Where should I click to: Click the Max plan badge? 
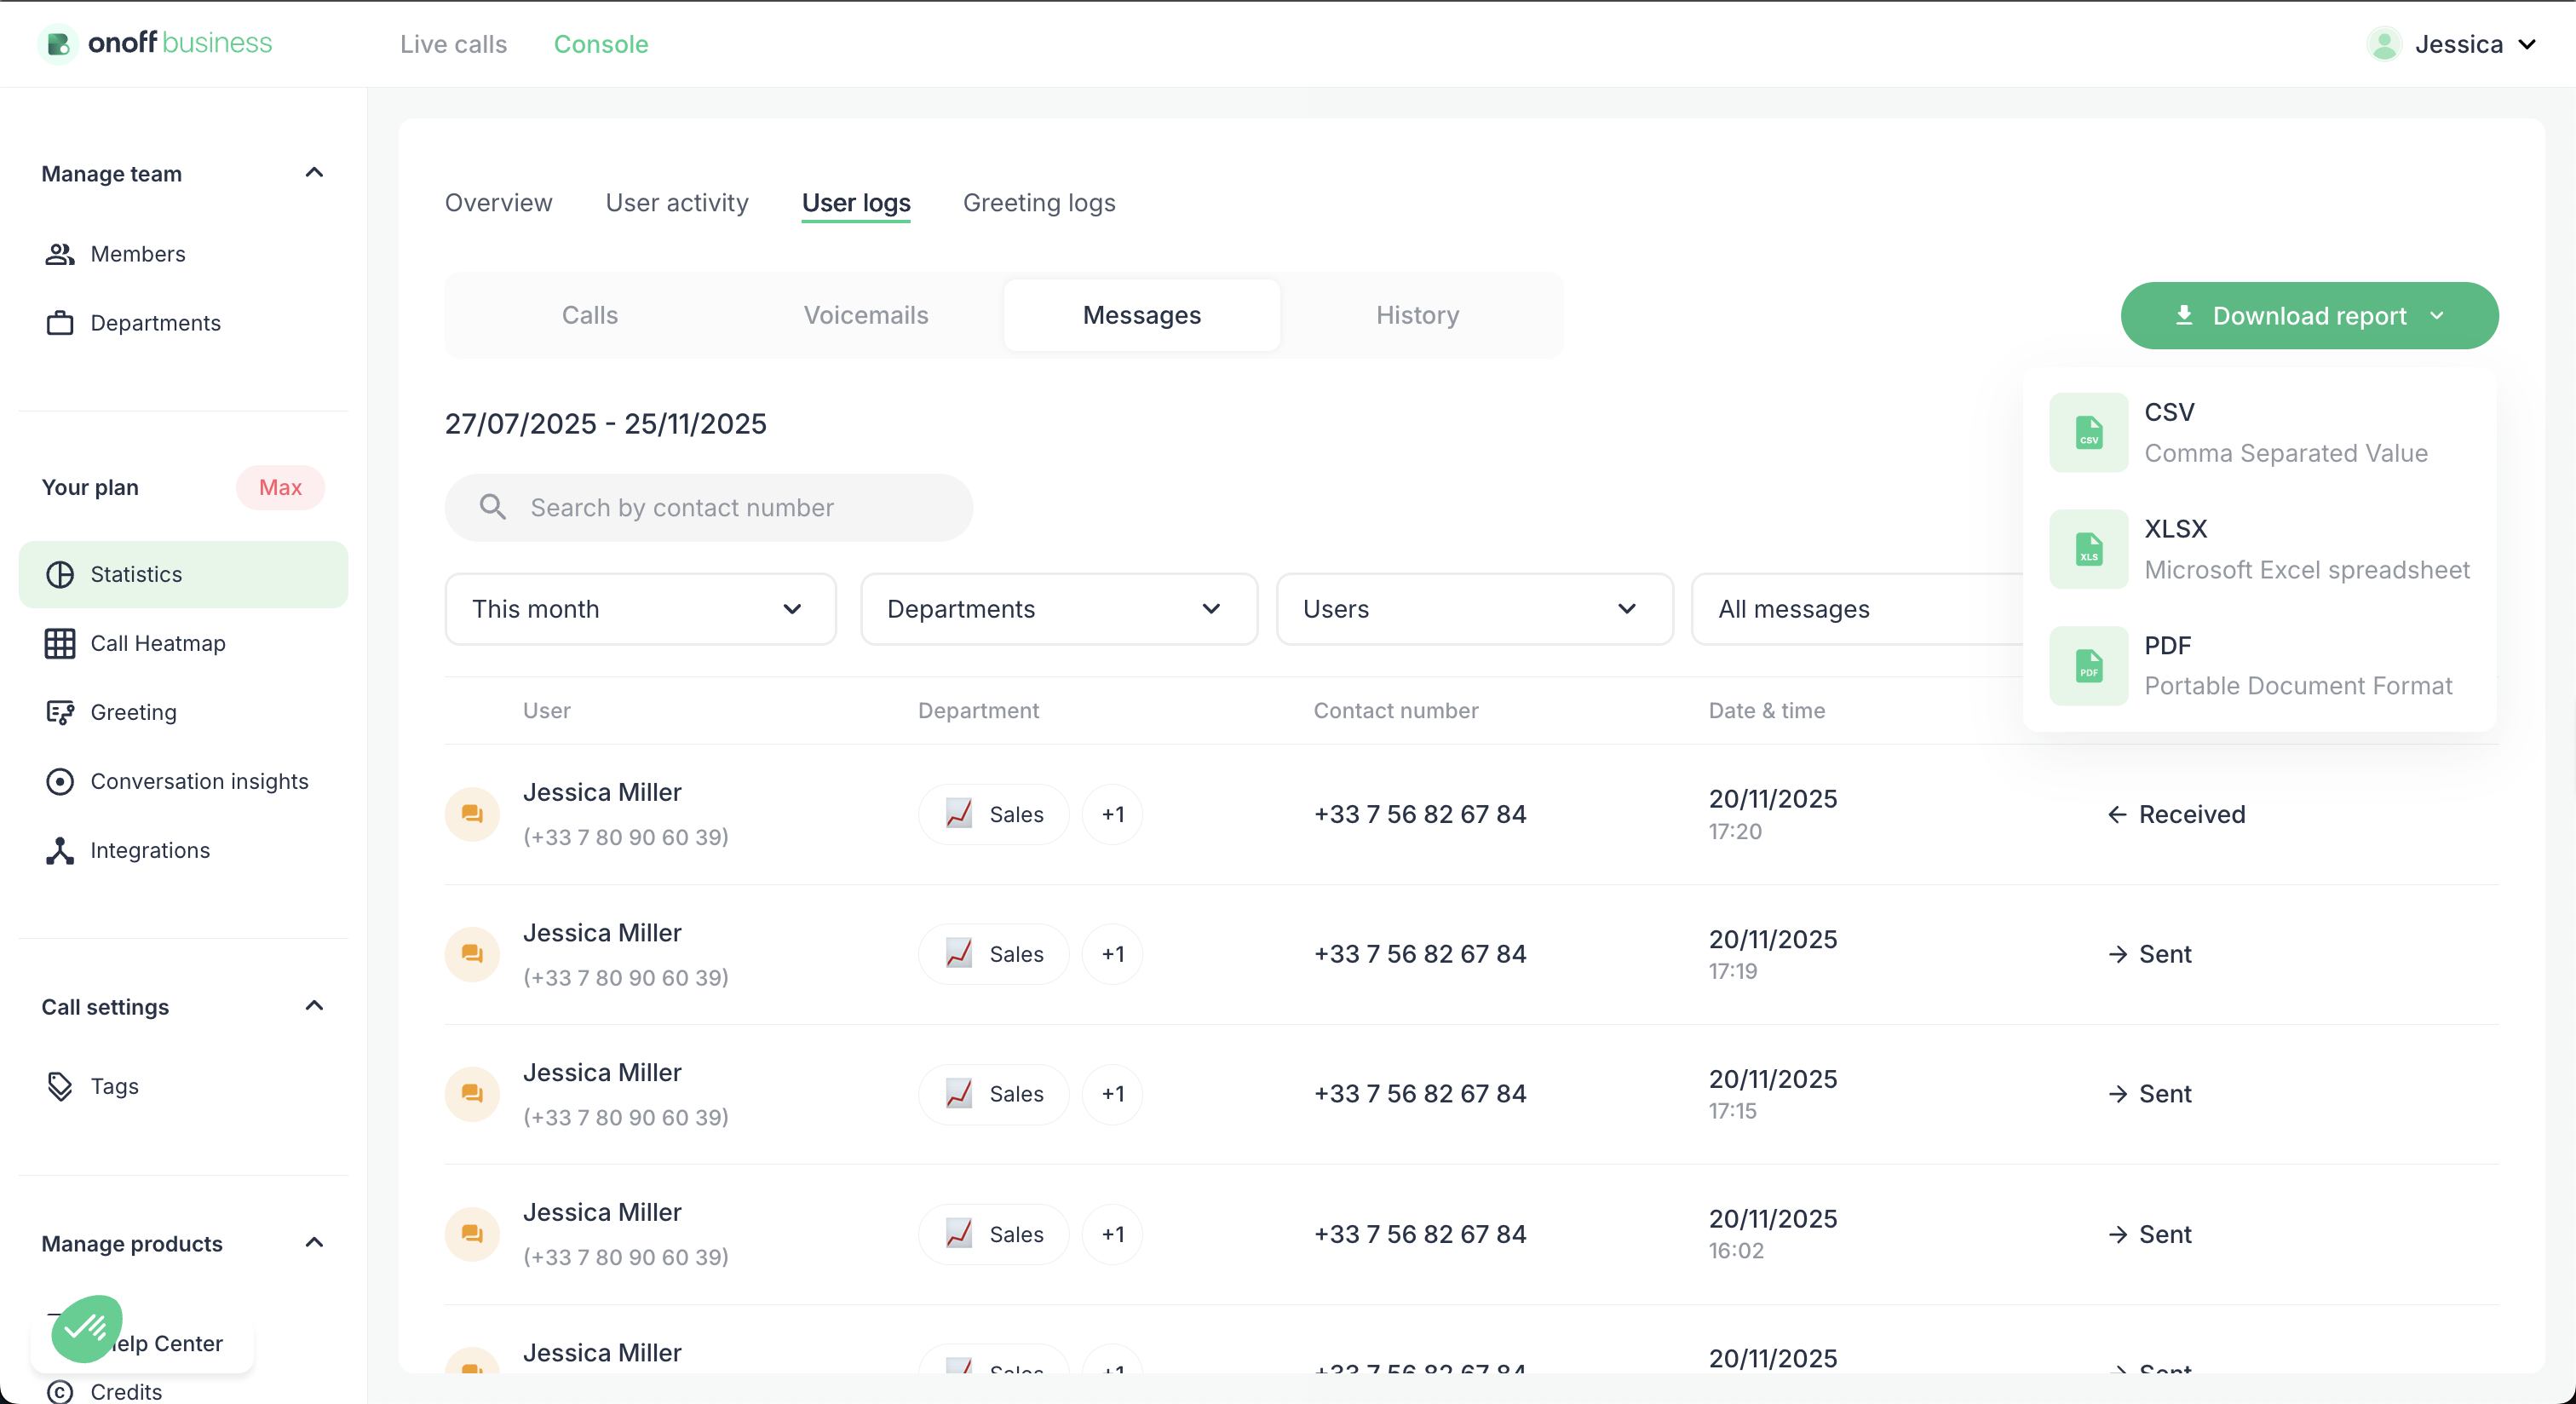[x=280, y=487]
